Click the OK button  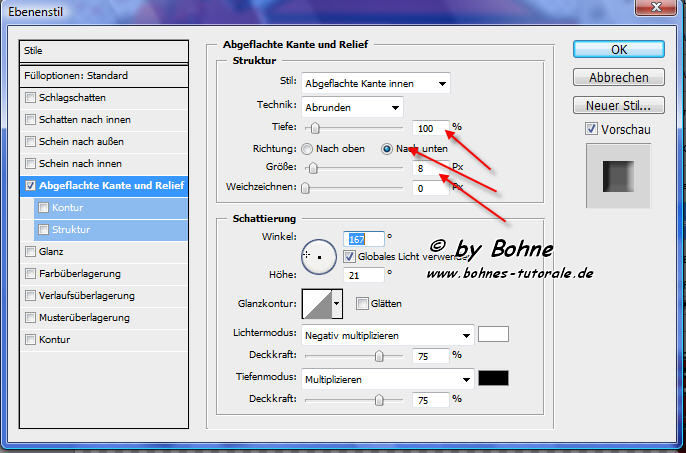point(619,49)
